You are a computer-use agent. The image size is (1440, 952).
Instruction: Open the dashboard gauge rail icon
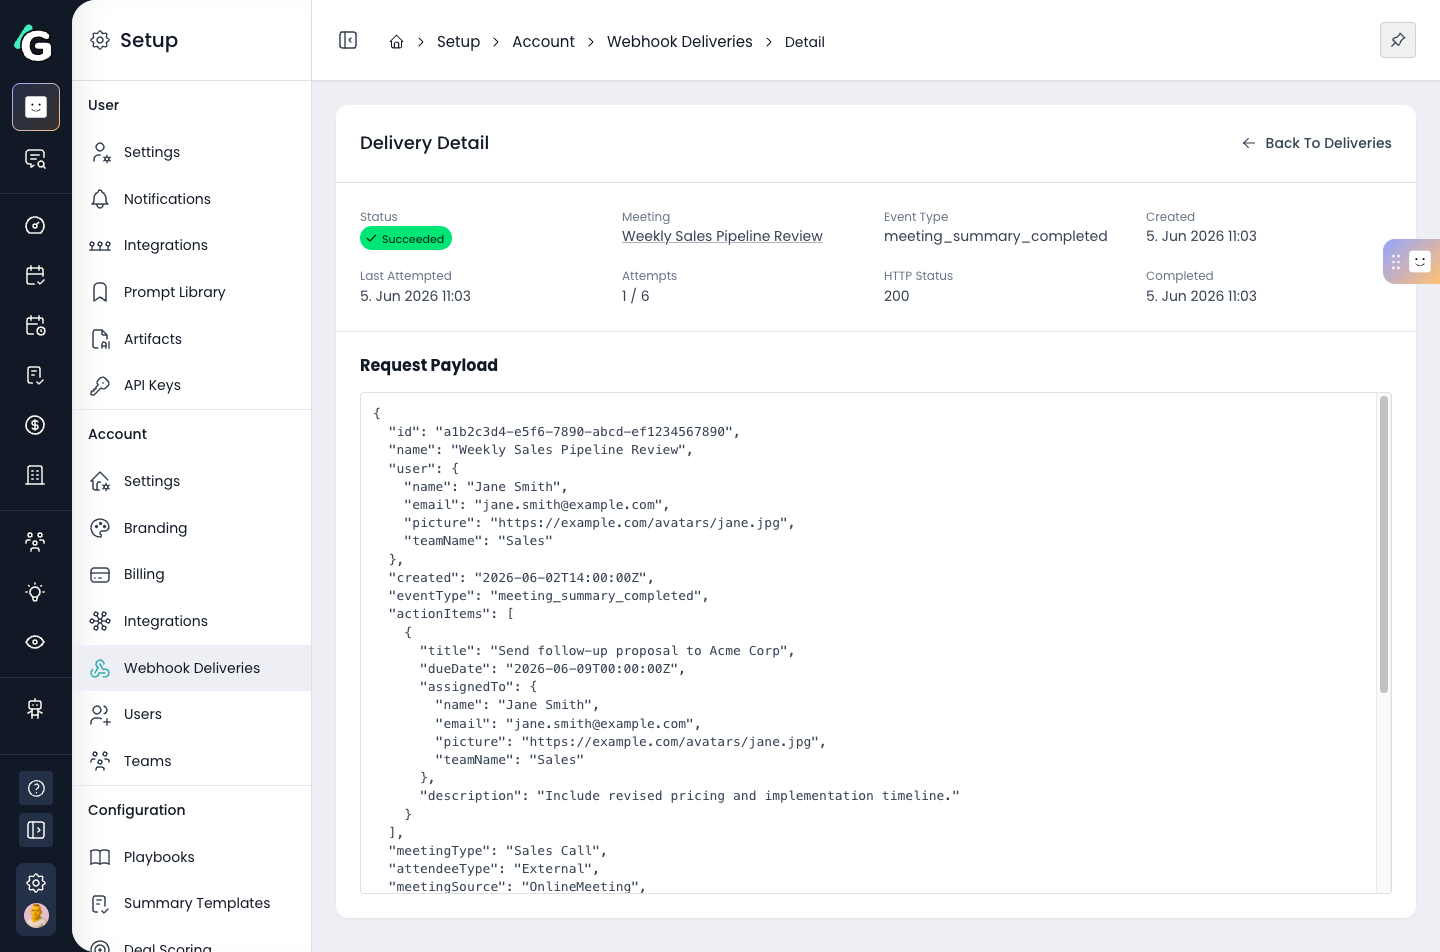pyautogui.click(x=36, y=225)
